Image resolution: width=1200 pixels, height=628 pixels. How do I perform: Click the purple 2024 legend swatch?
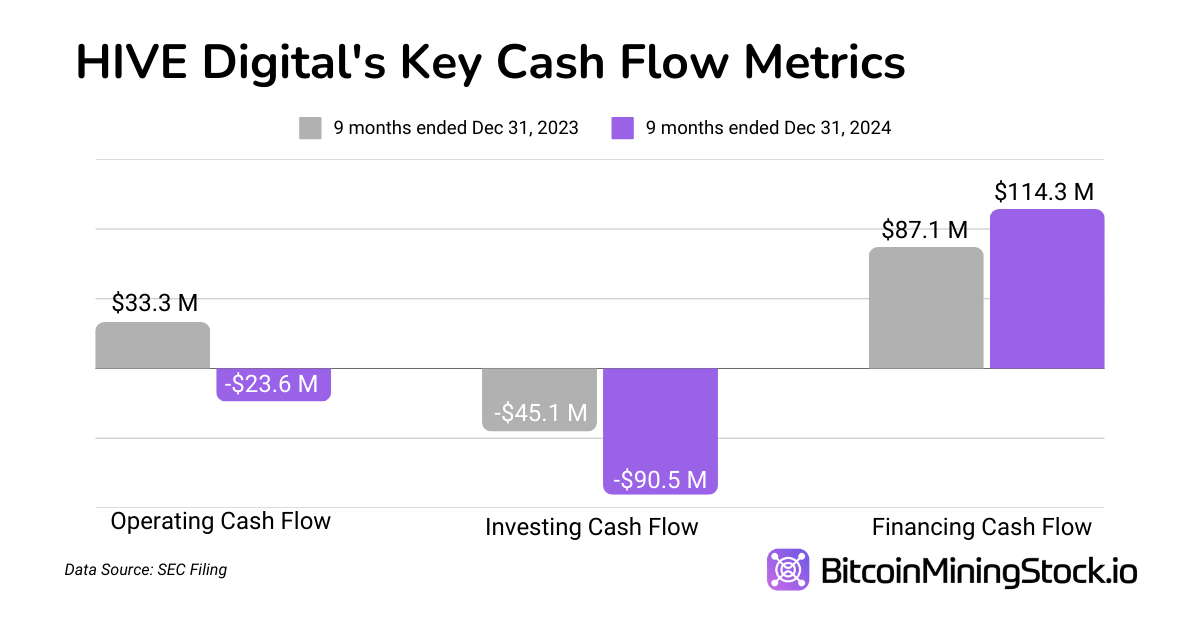pyautogui.click(x=622, y=128)
